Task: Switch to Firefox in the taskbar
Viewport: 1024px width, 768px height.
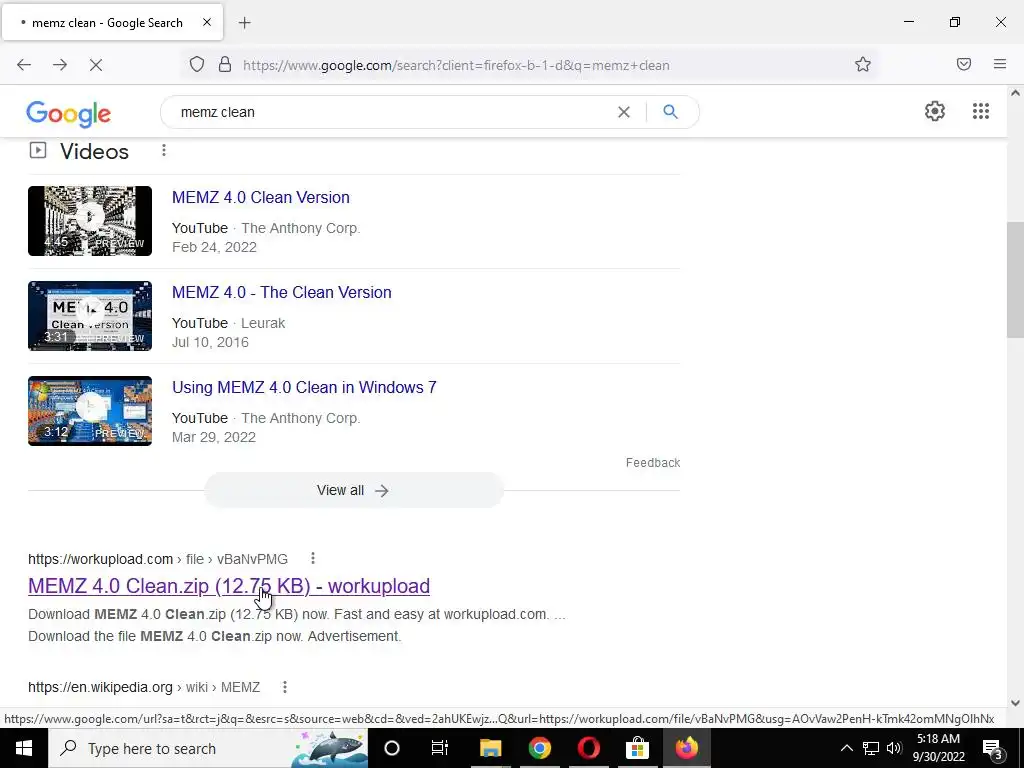Action: pyautogui.click(x=686, y=748)
